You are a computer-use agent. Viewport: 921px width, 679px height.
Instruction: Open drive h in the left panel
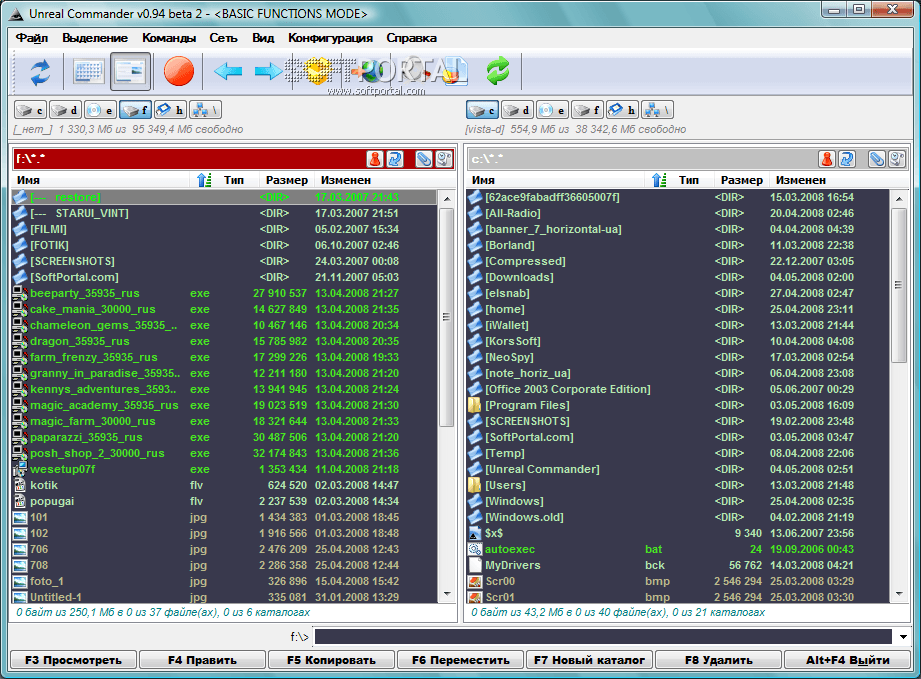171,110
